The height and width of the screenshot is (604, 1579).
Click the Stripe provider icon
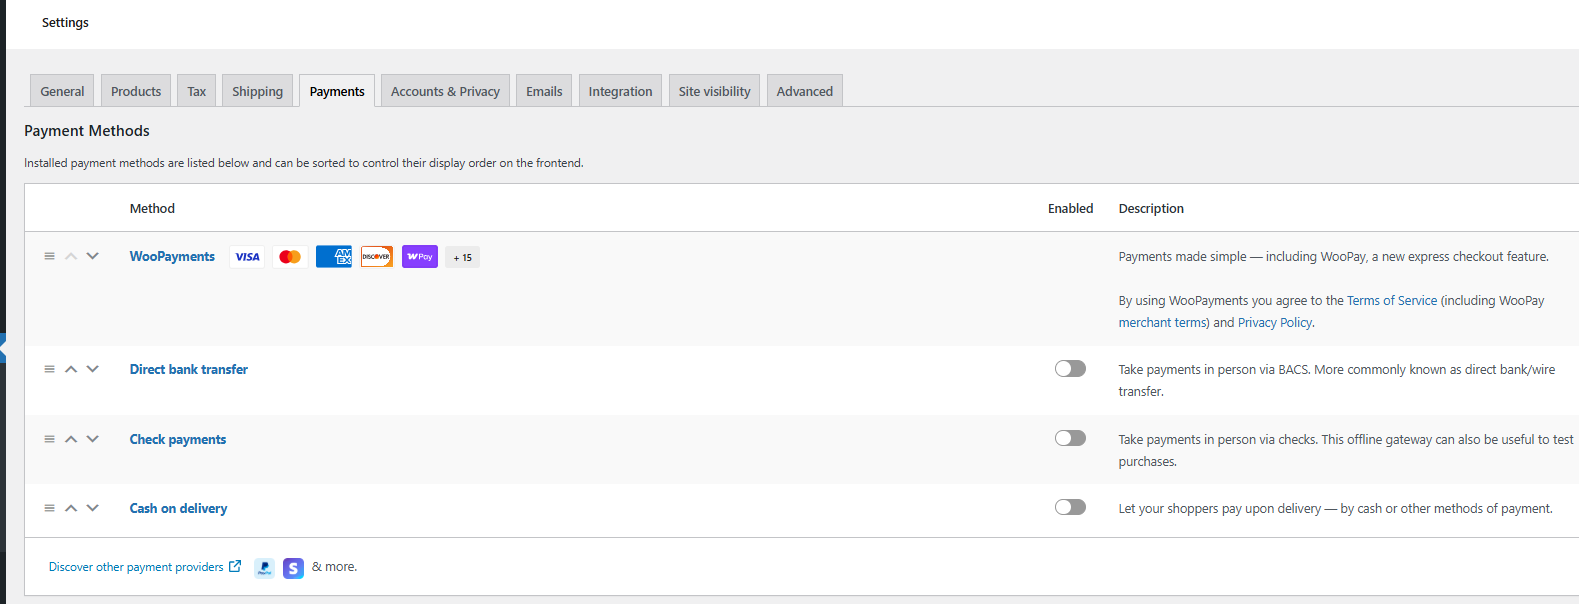pos(293,568)
